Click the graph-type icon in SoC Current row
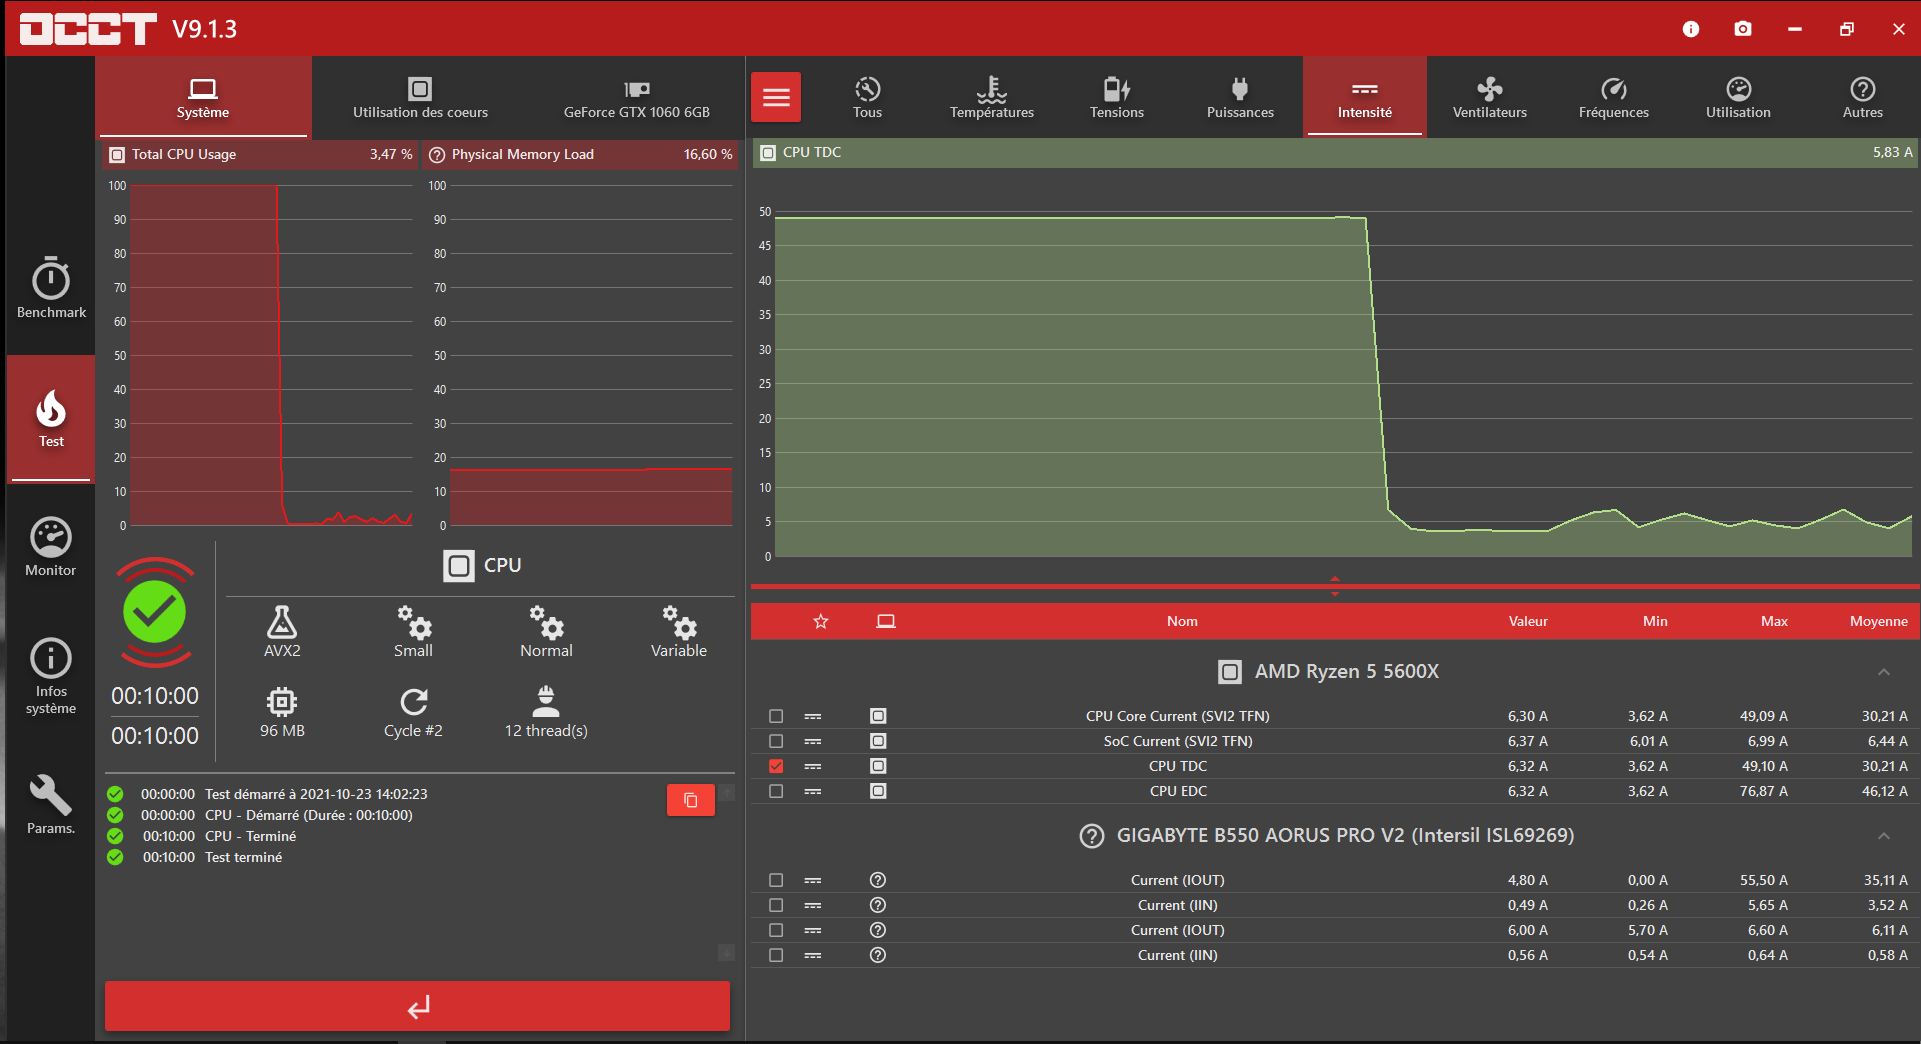 813,741
